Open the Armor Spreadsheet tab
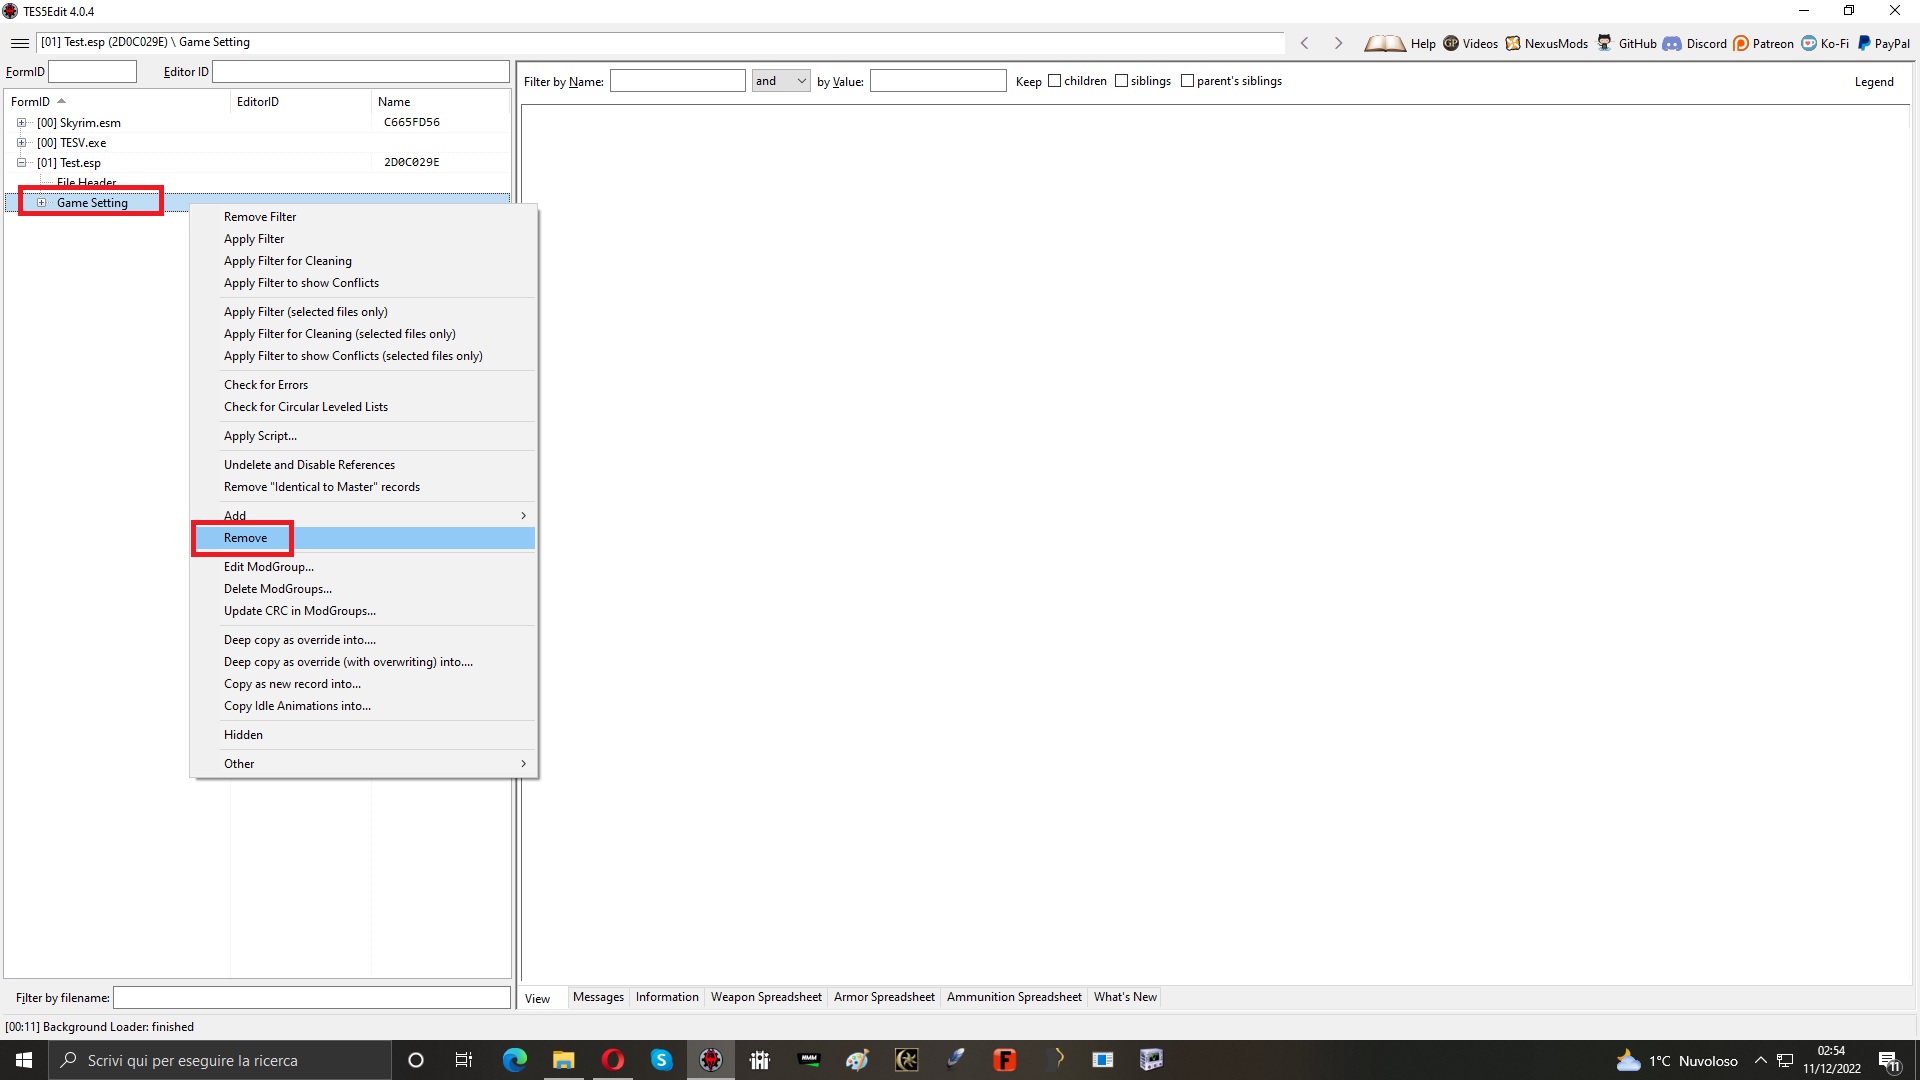This screenshot has width=1920, height=1080. (x=884, y=997)
